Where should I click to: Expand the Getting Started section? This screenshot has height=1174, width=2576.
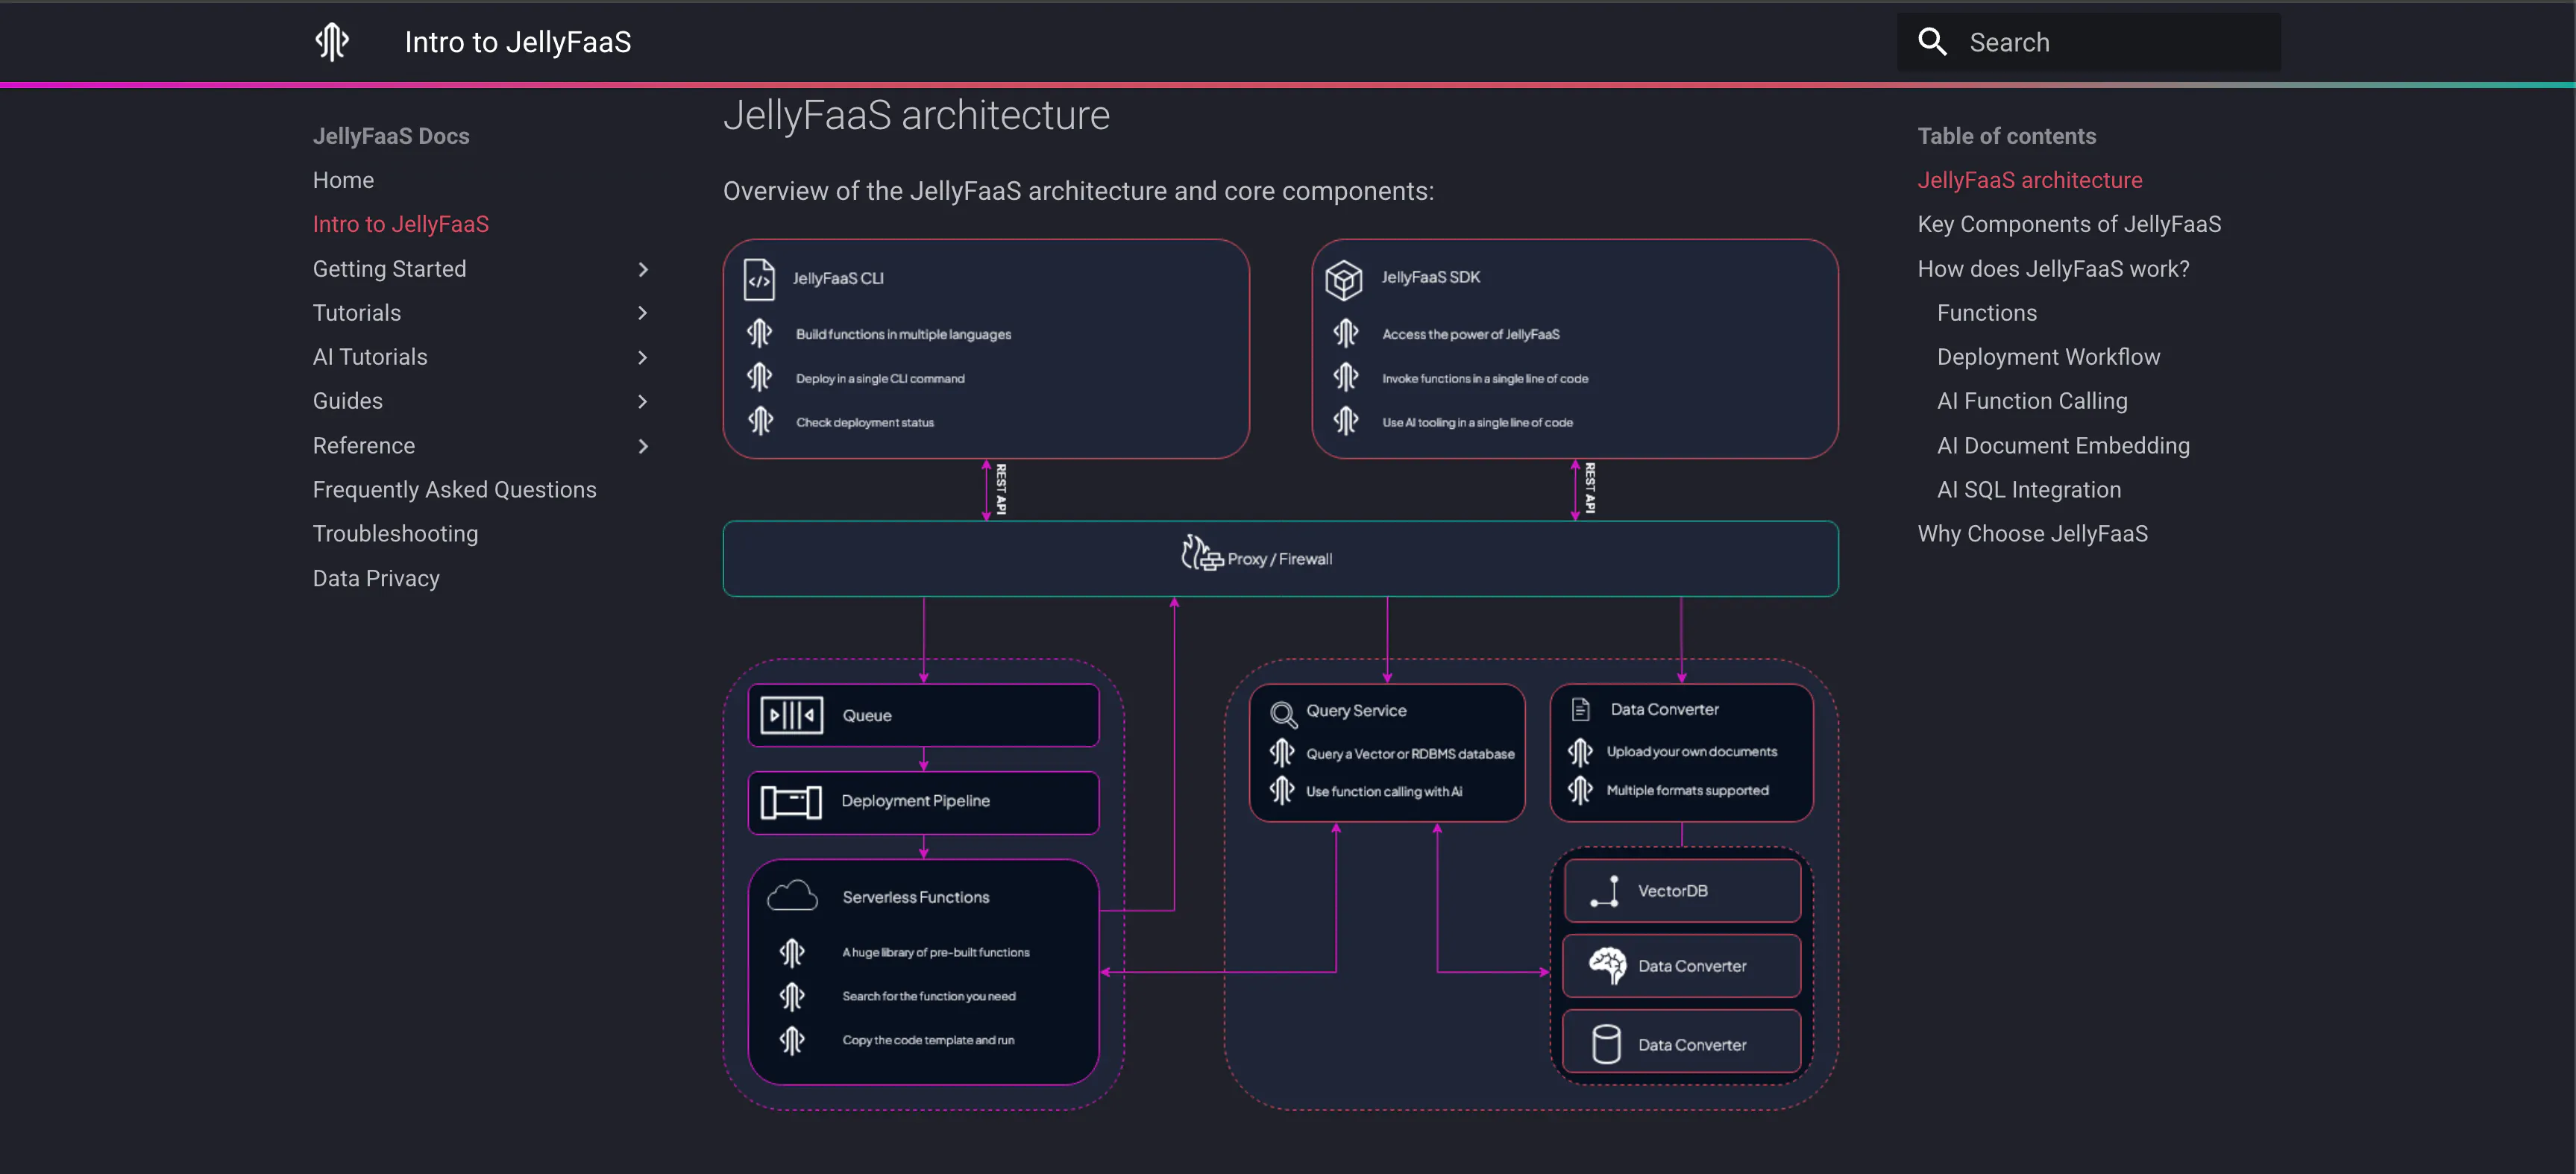click(643, 269)
